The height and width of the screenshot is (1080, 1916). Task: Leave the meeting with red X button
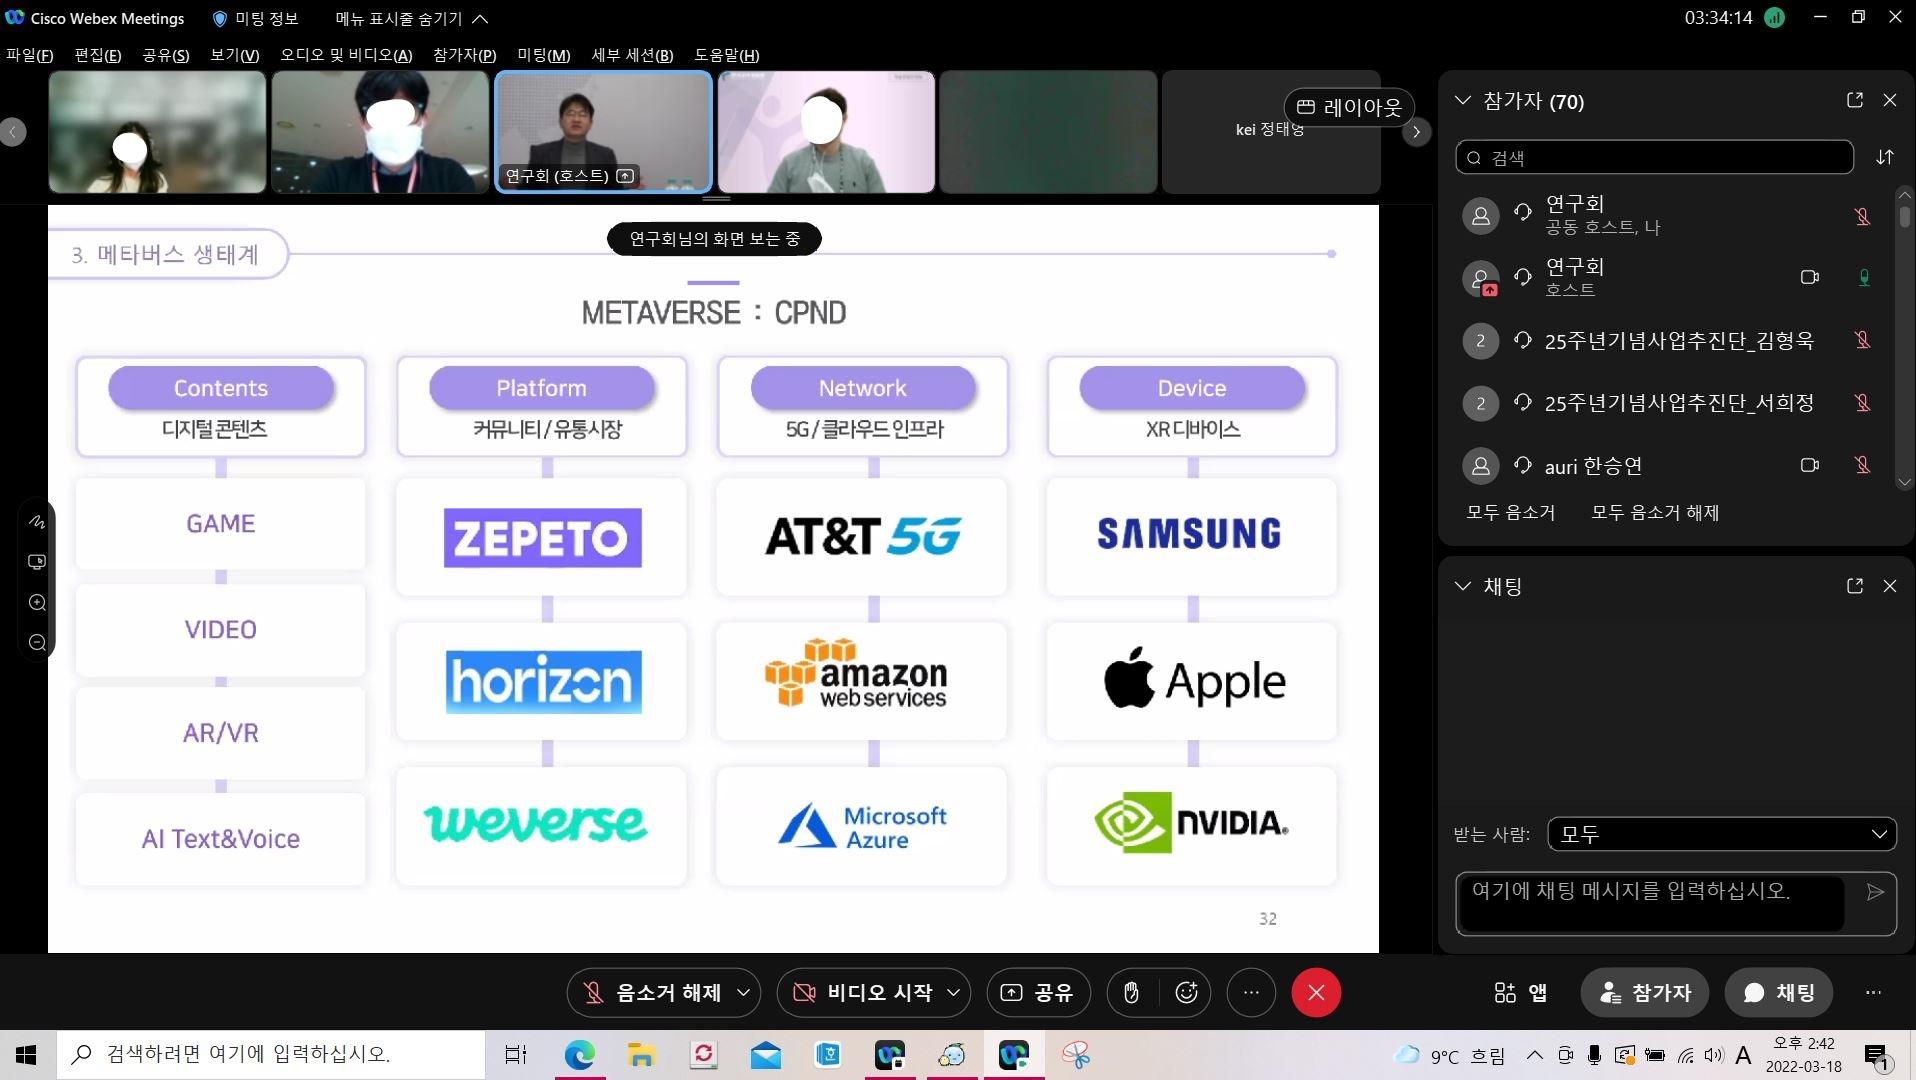click(1316, 992)
